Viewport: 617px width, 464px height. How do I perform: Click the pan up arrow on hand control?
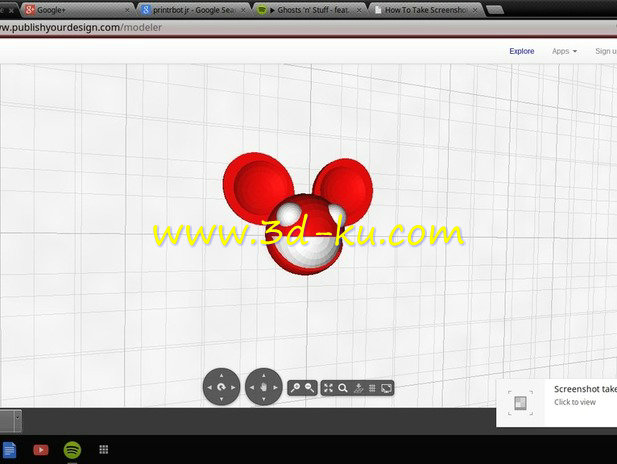click(x=264, y=375)
